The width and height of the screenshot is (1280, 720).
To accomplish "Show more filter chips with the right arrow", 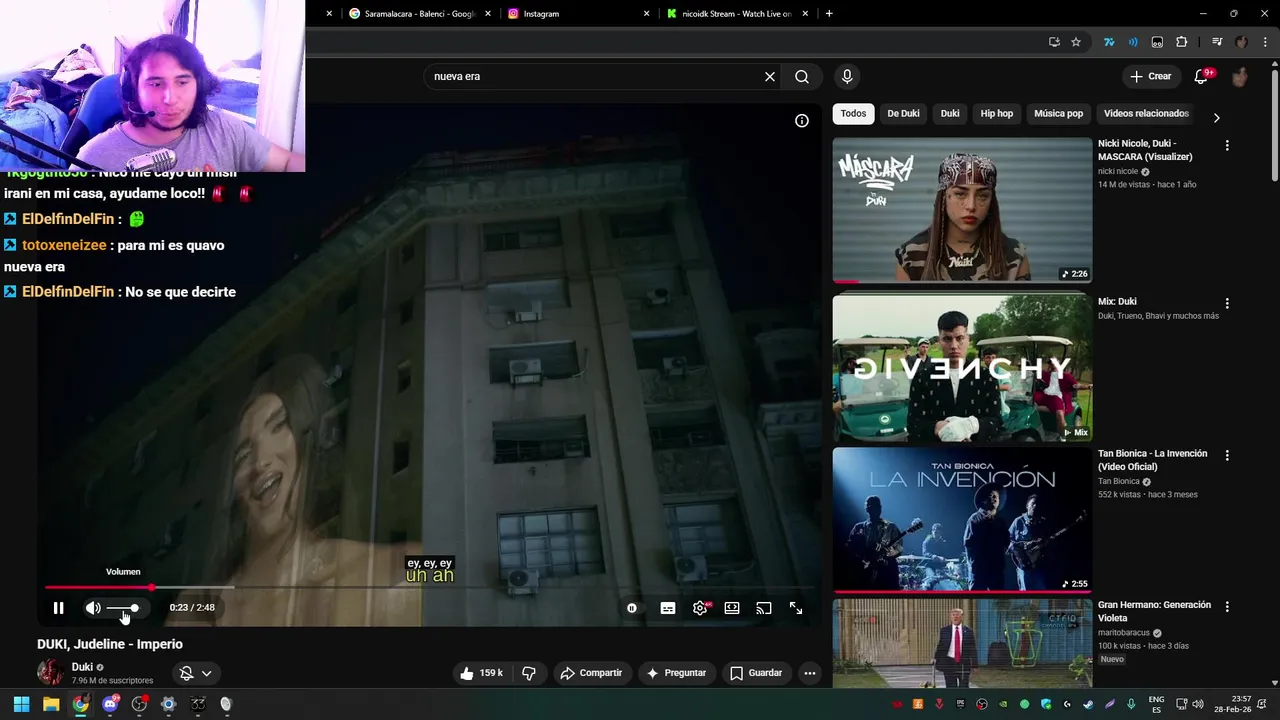I will [x=1217, y=118].
